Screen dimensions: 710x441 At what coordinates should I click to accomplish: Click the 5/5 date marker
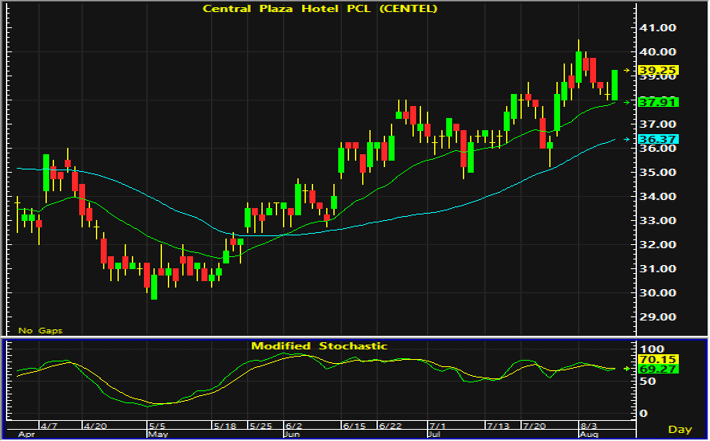(x=158, y=426)
